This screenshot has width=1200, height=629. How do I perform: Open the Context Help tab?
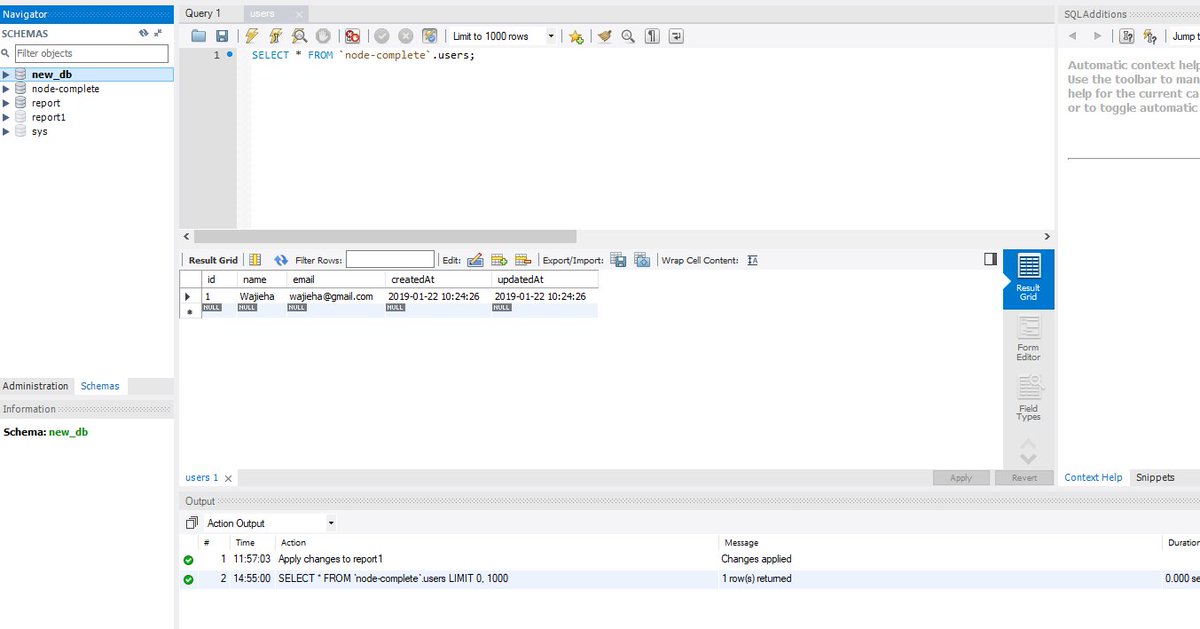click(1093, 478)
